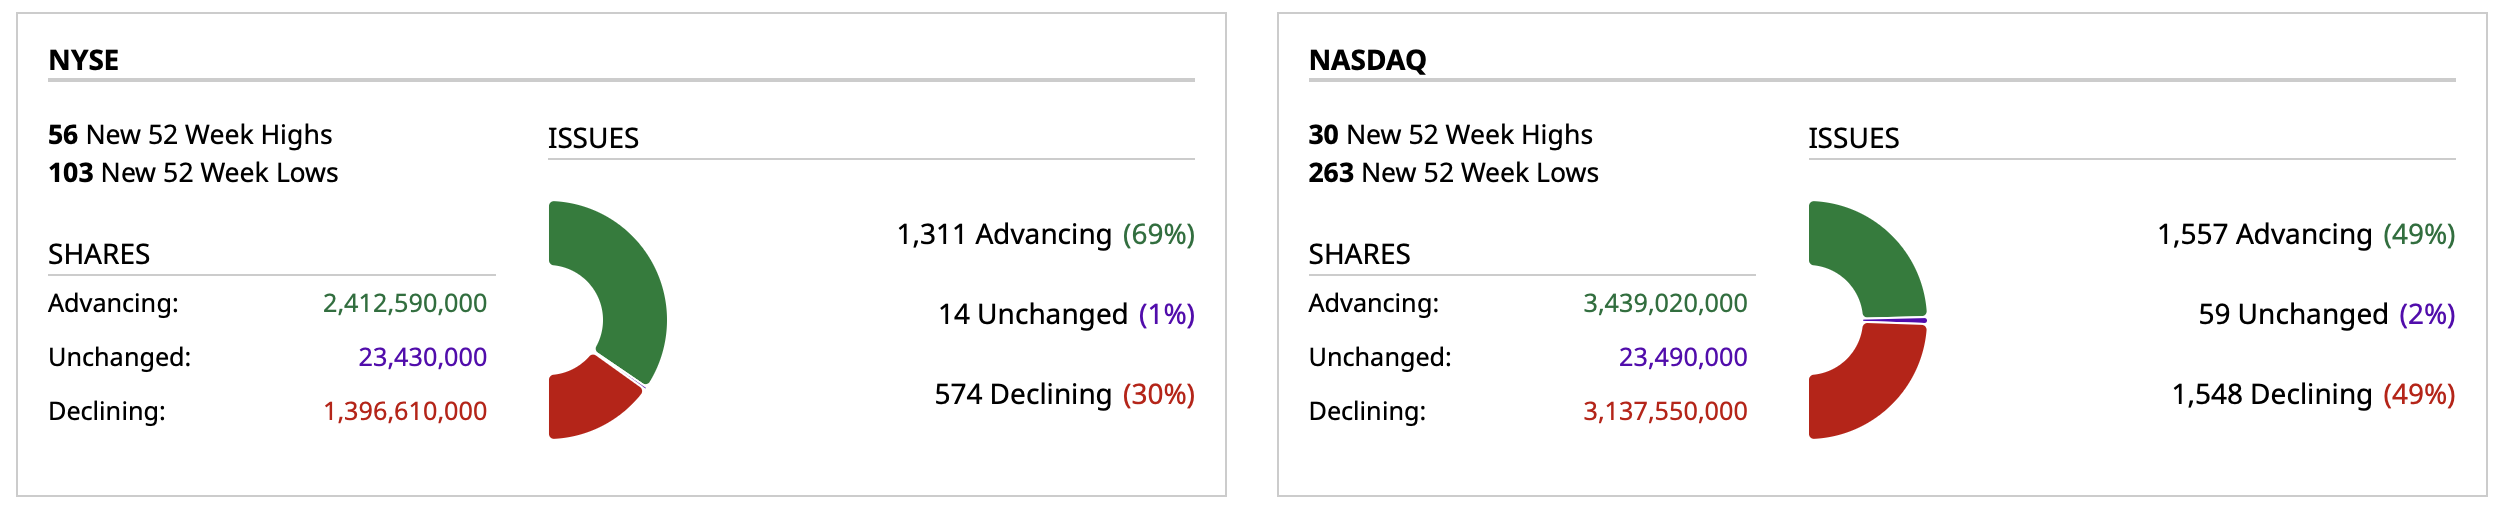Image resolution: width=2504 pixels, height=518 pixels.
Task: Click the "59 Unchanged (2%)" NASDAQ legend entry
Action: tap(2326, 314)
